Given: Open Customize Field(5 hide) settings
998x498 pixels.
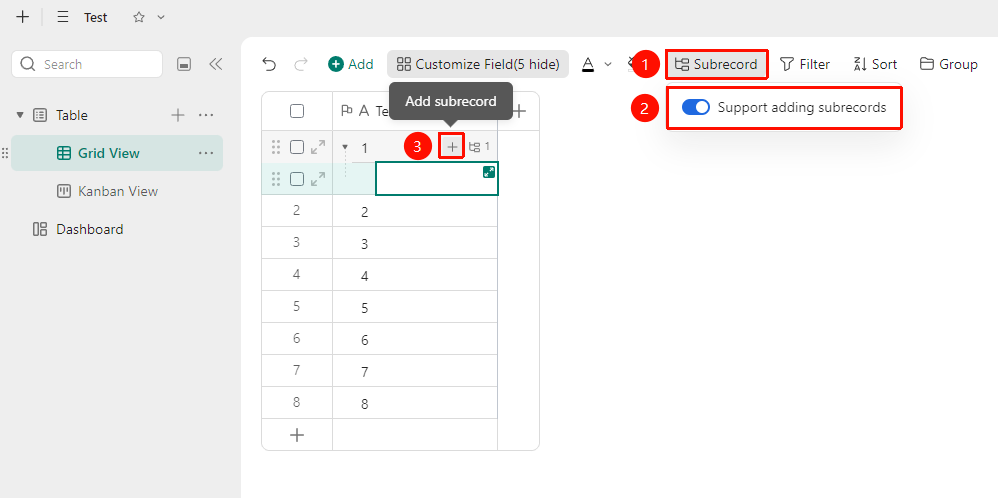Looking at the screenshot, I should click(x=478, y=64).
